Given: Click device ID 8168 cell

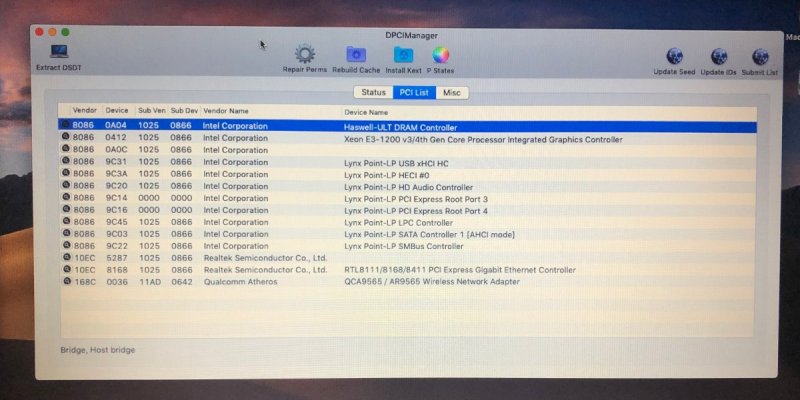Looking at the screenshot, I should pyautogui.click(x=117, y=269).
